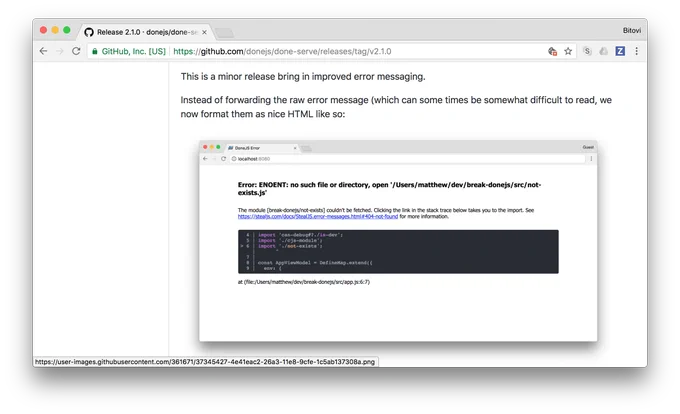
Task: Reload the GitHub release page
Action: pyautogui.click(x=76, y=51)
